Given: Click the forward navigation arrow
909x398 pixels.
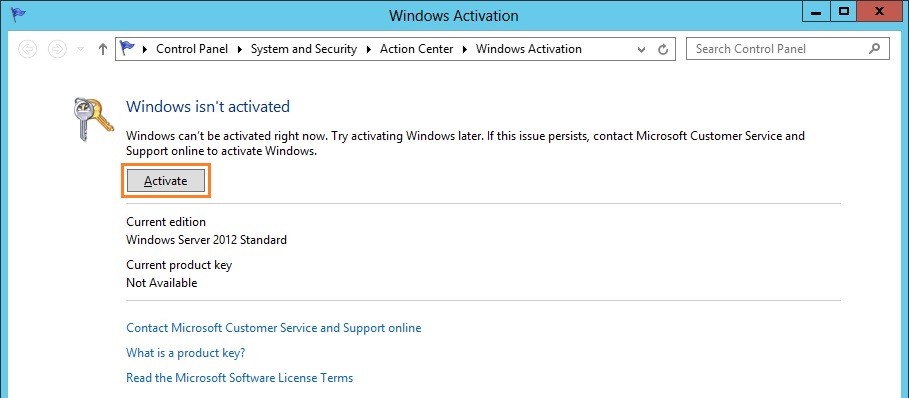Looking at the screenshot, I should point(57,49).
